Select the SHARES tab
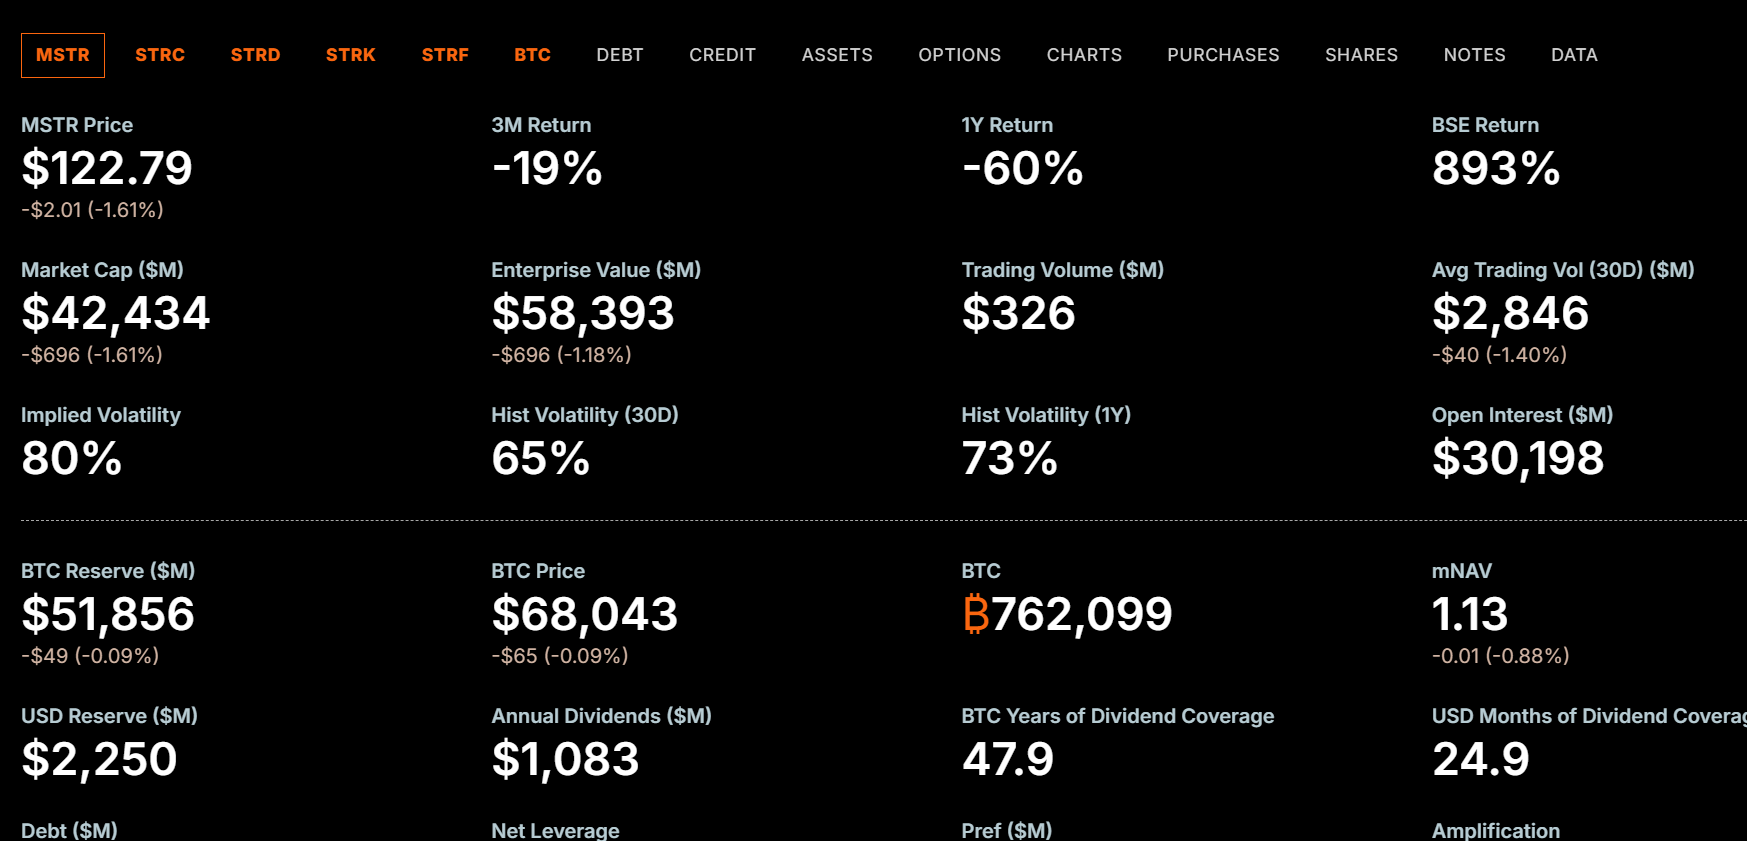 click(x=1361, y=55)
